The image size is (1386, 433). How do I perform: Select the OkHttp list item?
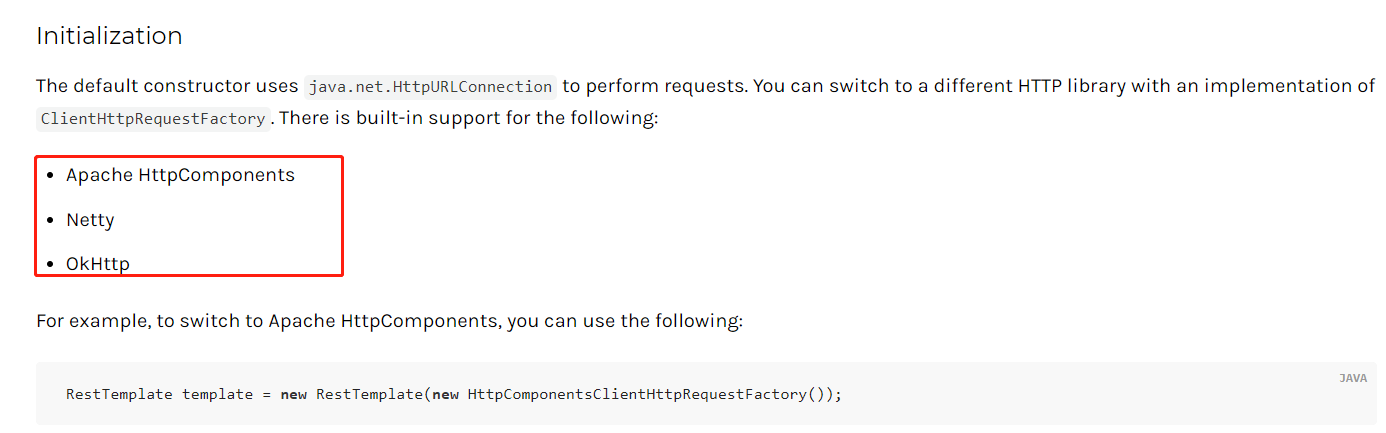[x=98, y=264]
